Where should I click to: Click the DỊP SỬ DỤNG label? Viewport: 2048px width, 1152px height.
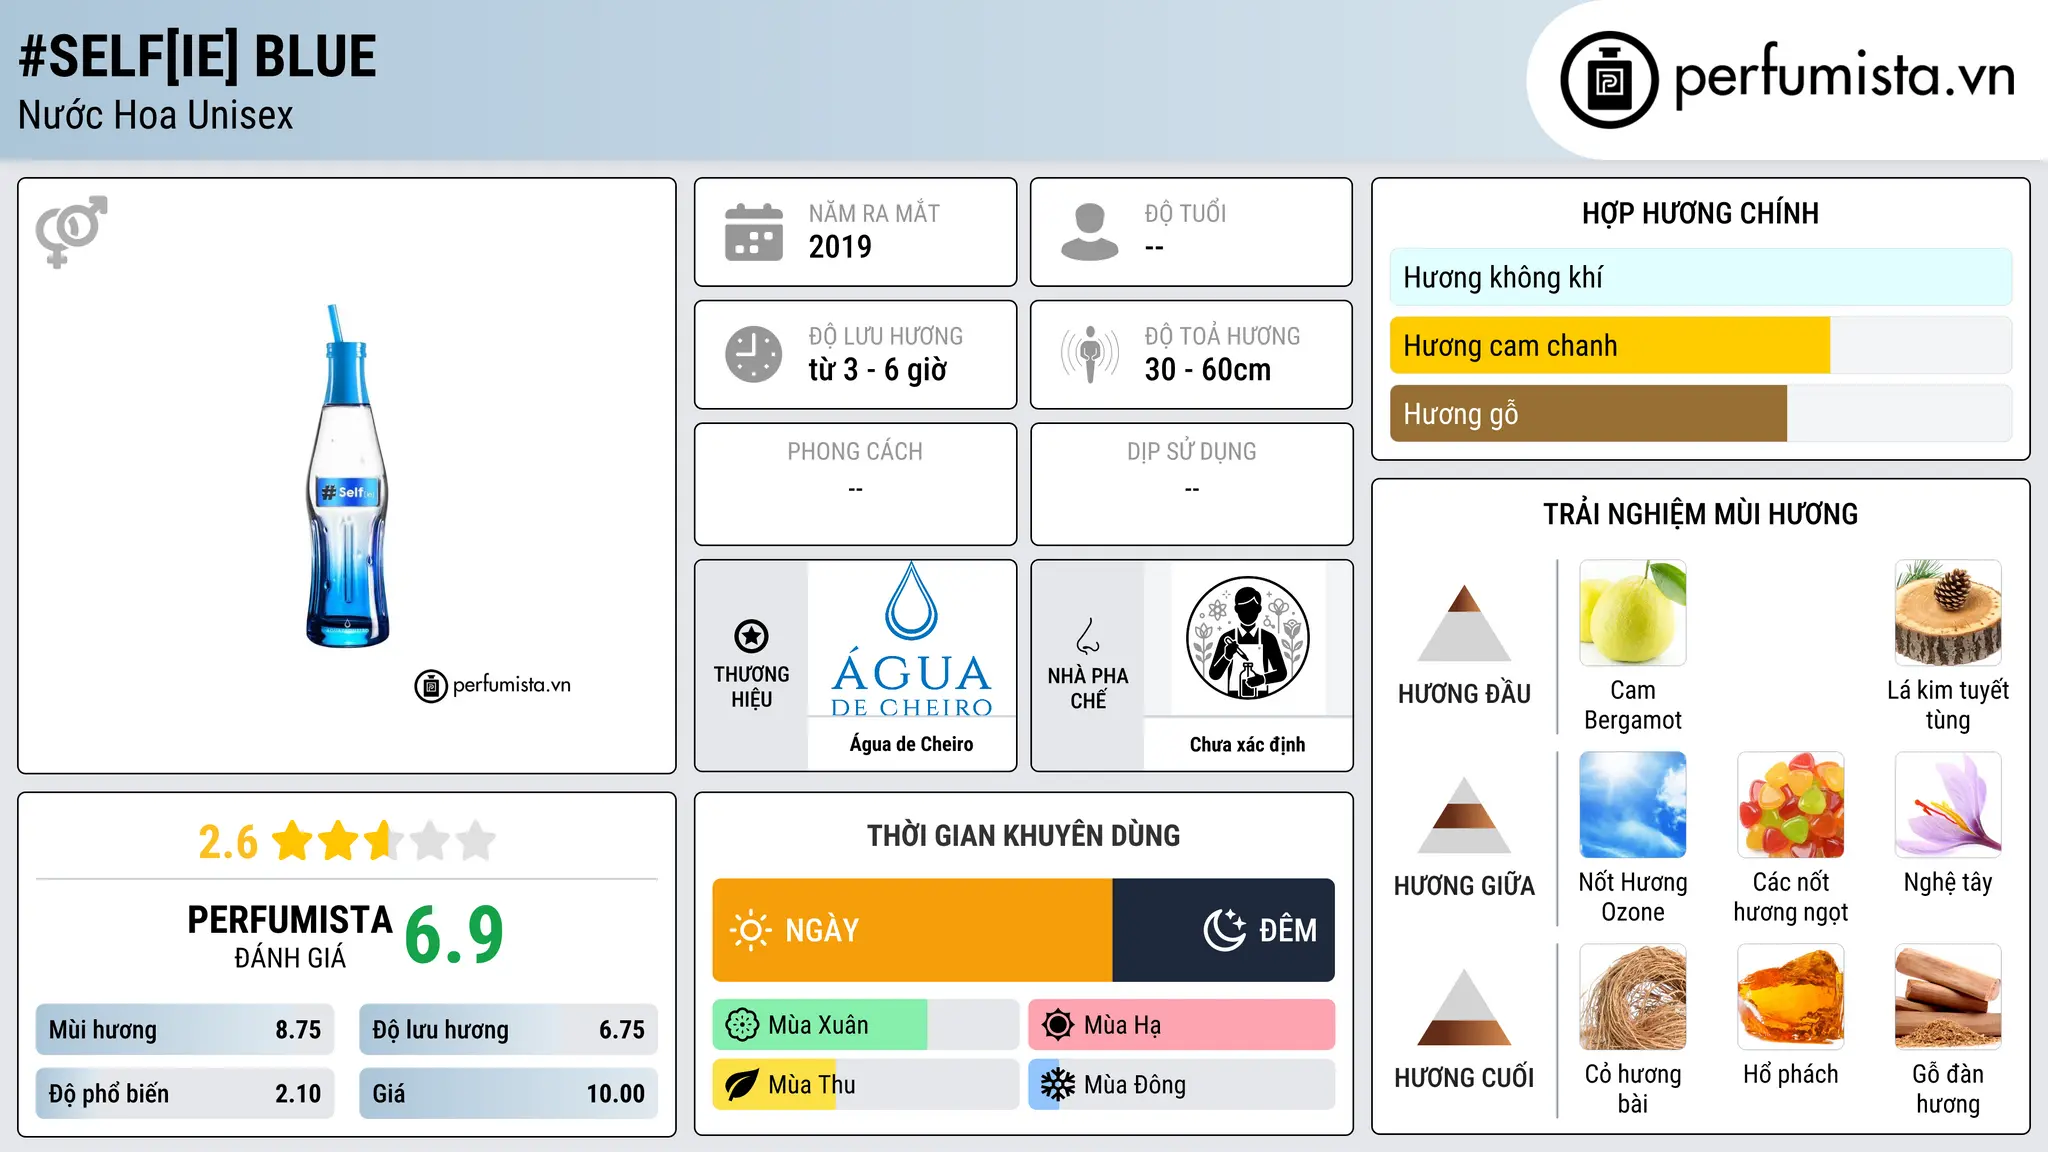tap(1191, 452)
